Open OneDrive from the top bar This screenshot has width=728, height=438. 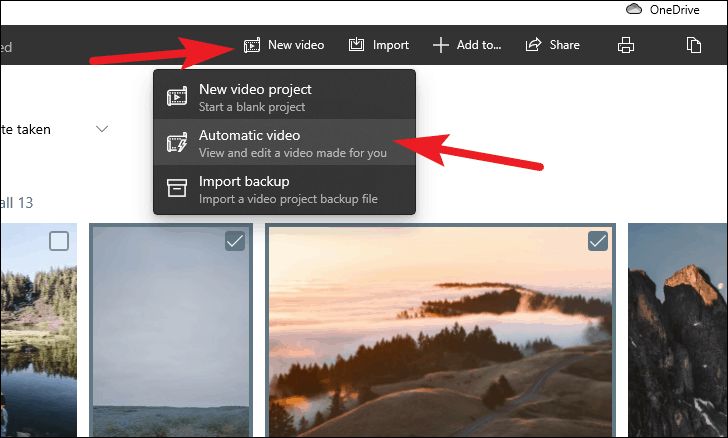tap(663, 9)
